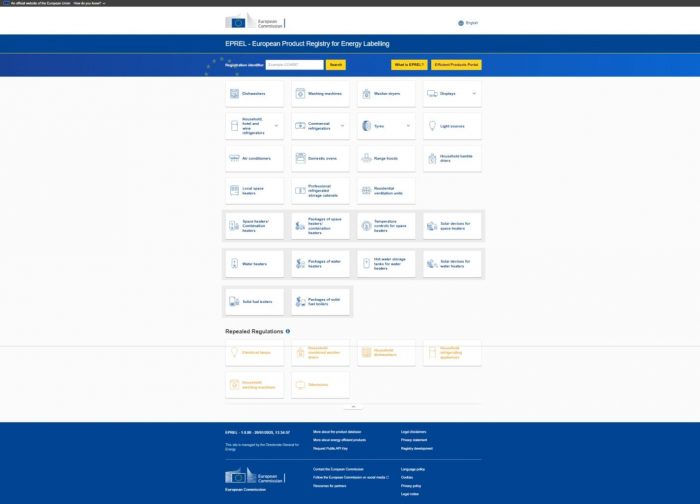Open the Domestic ovens icon
Screen dimensions: 700x504
pyautogui.click(x=300, y=158)
